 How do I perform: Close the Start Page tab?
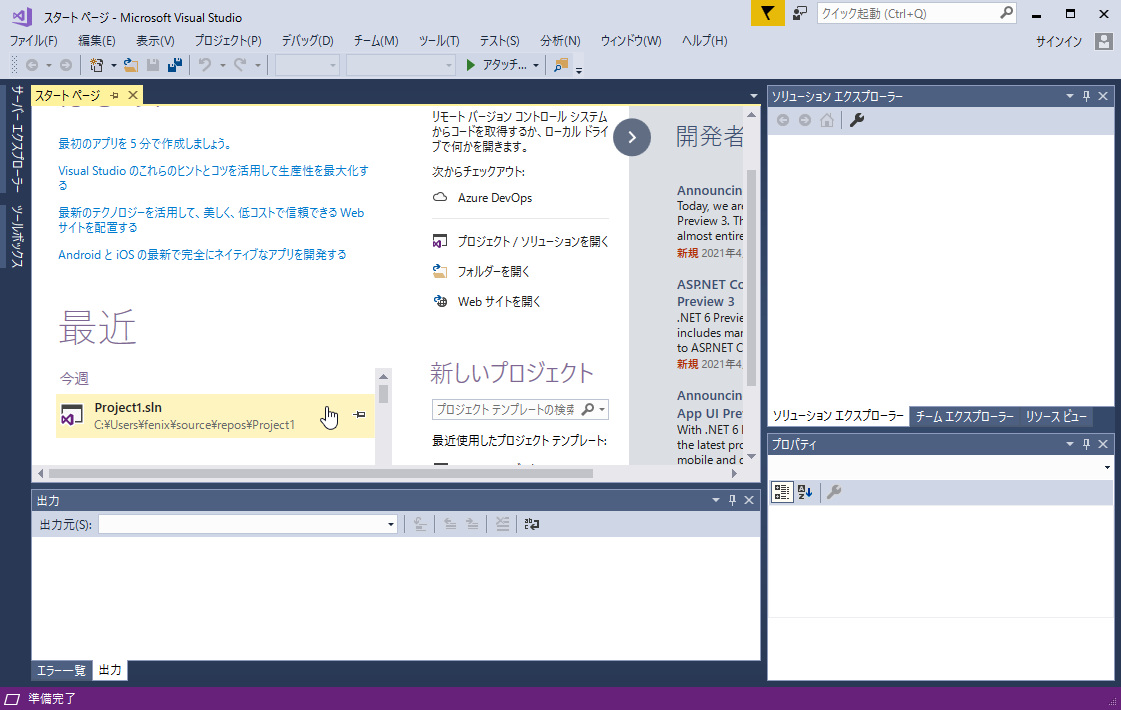[133, 95]
